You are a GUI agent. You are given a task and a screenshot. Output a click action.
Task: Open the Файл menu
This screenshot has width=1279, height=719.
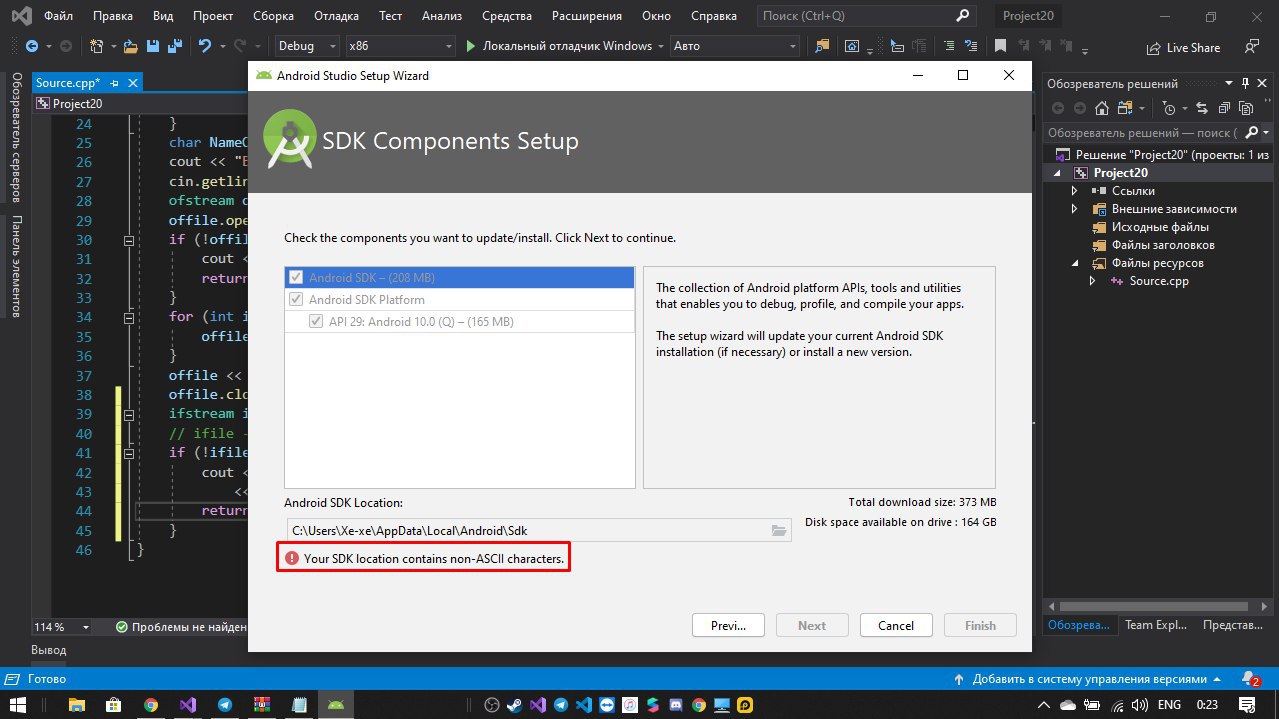pyautogui.click(x=58, y=16)
